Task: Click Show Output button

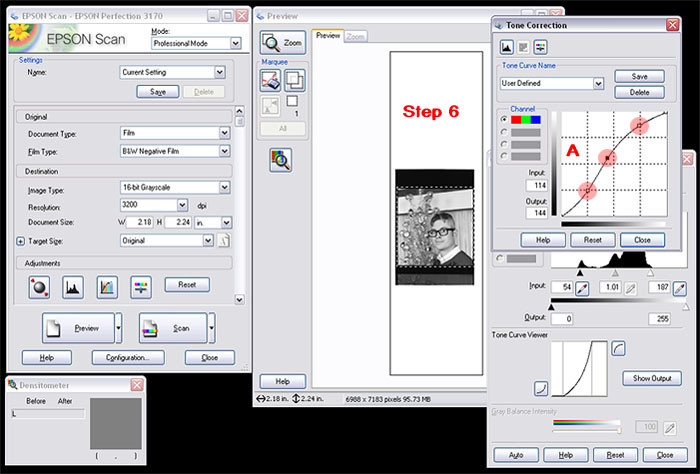Action: 652,378
